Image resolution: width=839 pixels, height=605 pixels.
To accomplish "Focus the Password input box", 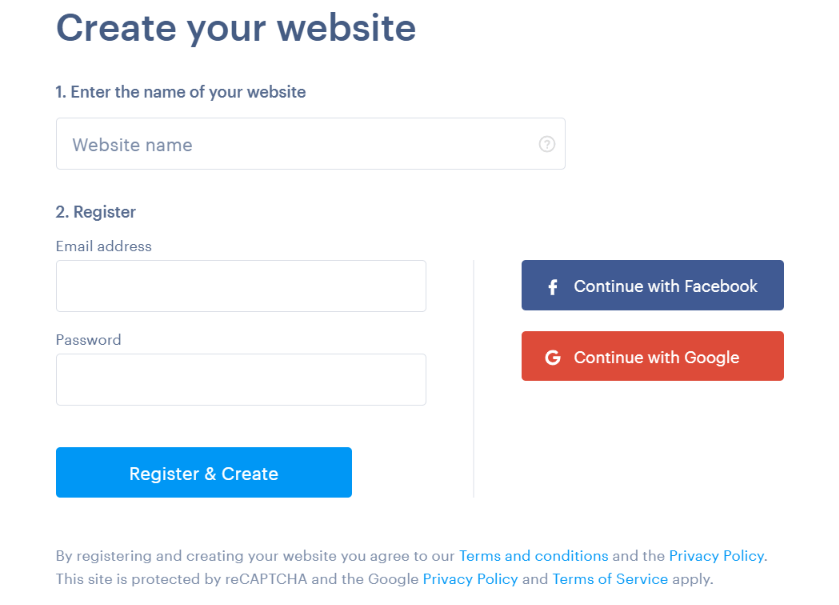I will coord(240,380).
